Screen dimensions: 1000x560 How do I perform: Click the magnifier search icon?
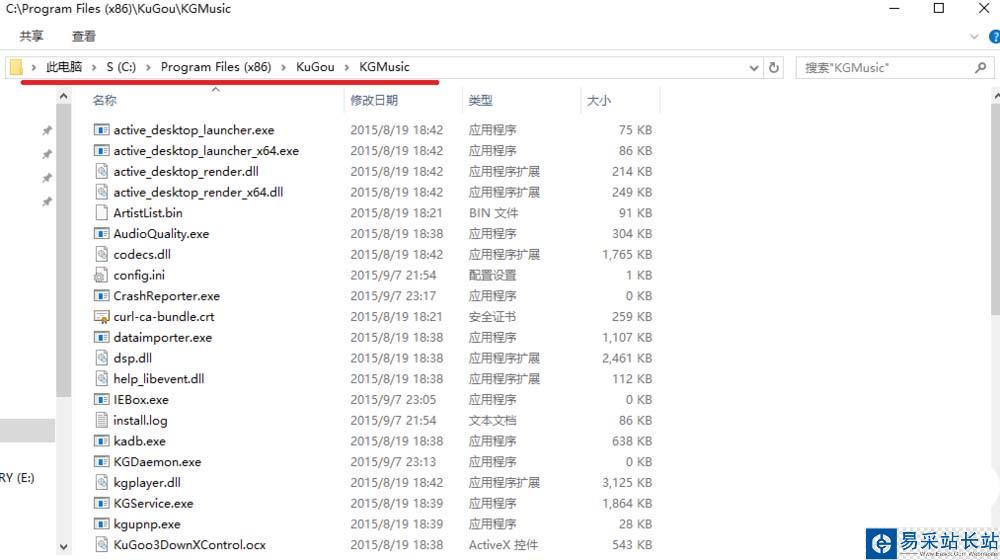pos(980,67)
